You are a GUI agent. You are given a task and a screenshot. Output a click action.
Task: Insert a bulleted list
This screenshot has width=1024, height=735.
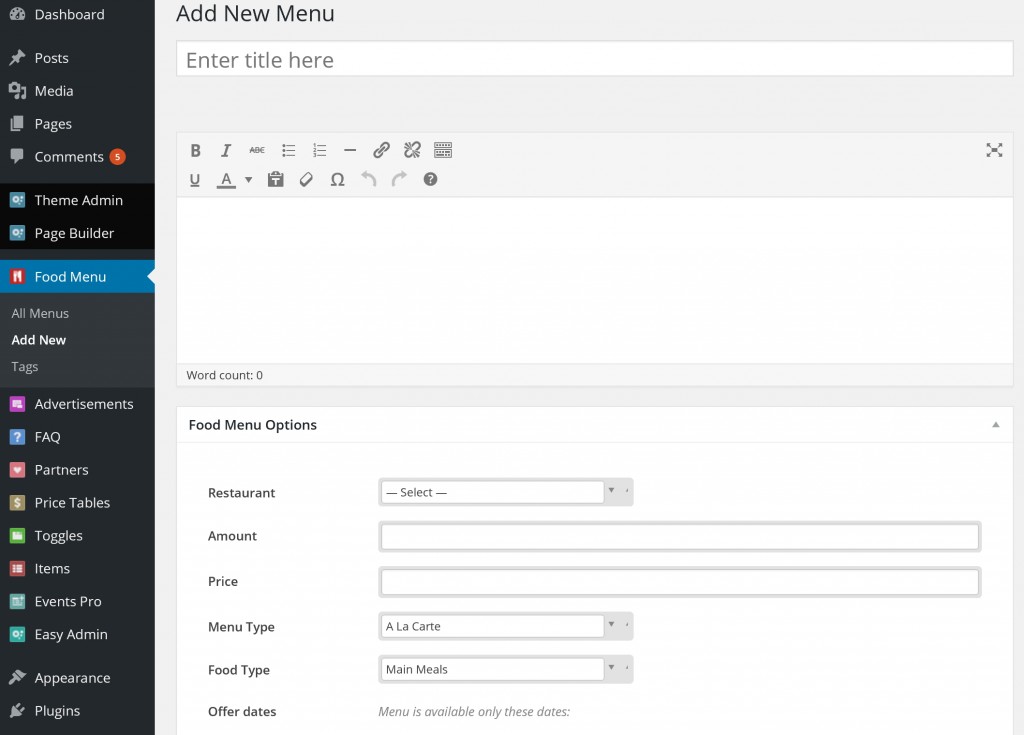(x=289, y=150)
